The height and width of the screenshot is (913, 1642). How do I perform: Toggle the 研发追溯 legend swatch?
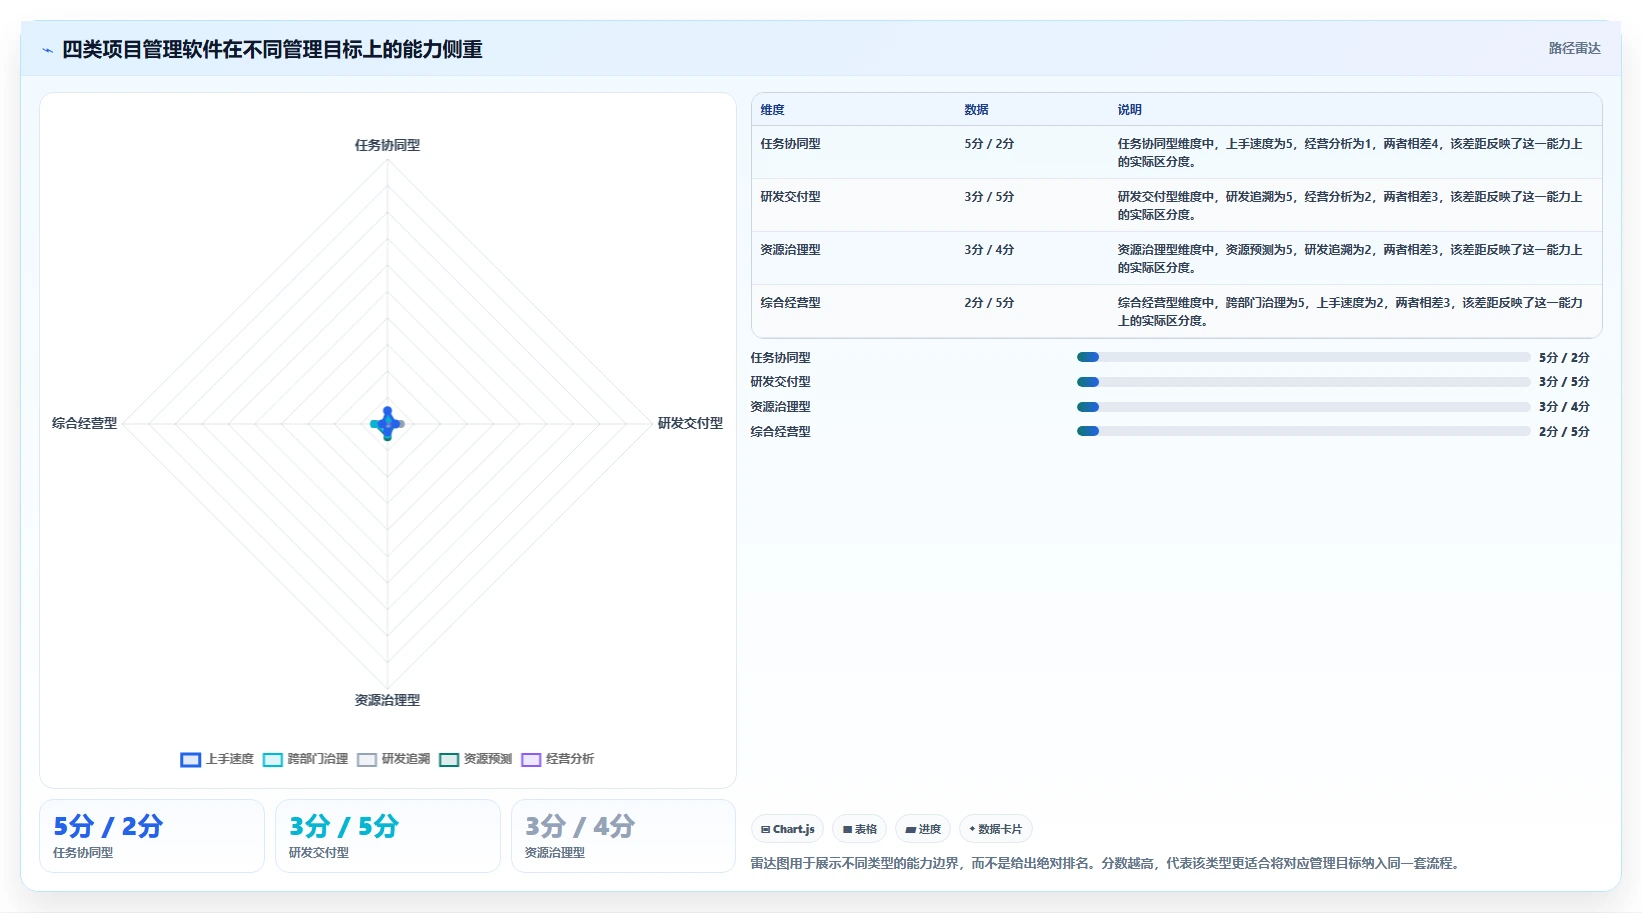(367, 760)
